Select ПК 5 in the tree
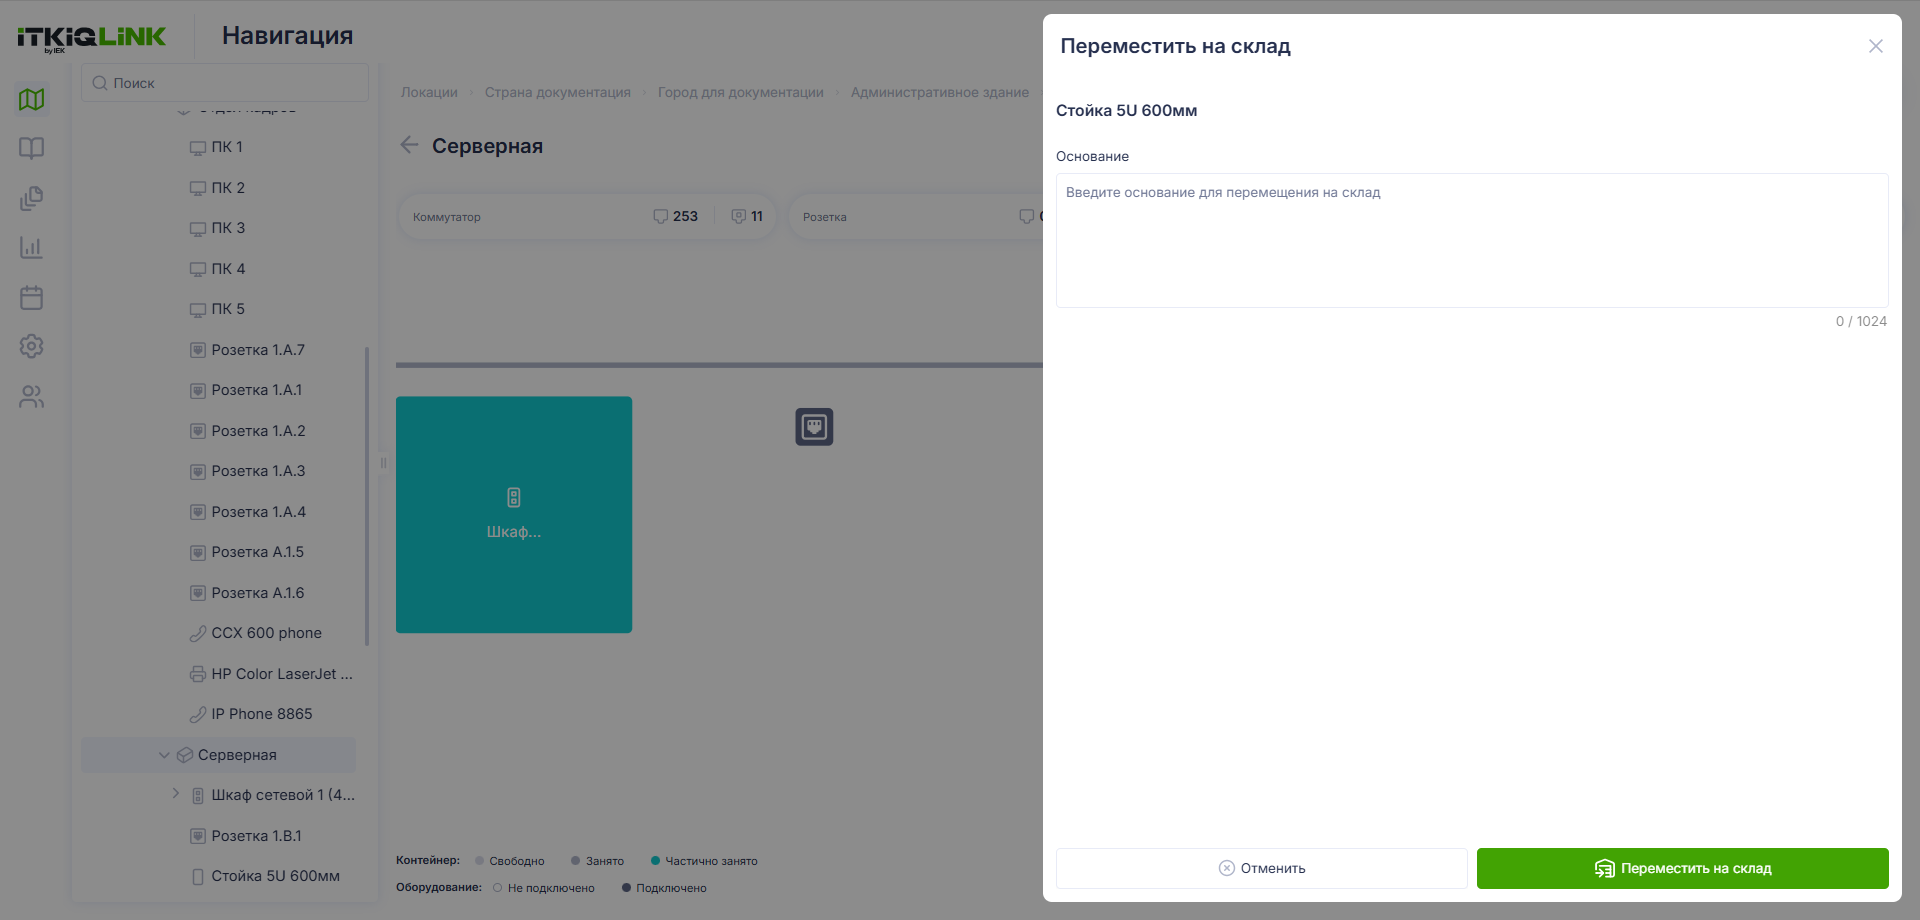 coord(228,309)
